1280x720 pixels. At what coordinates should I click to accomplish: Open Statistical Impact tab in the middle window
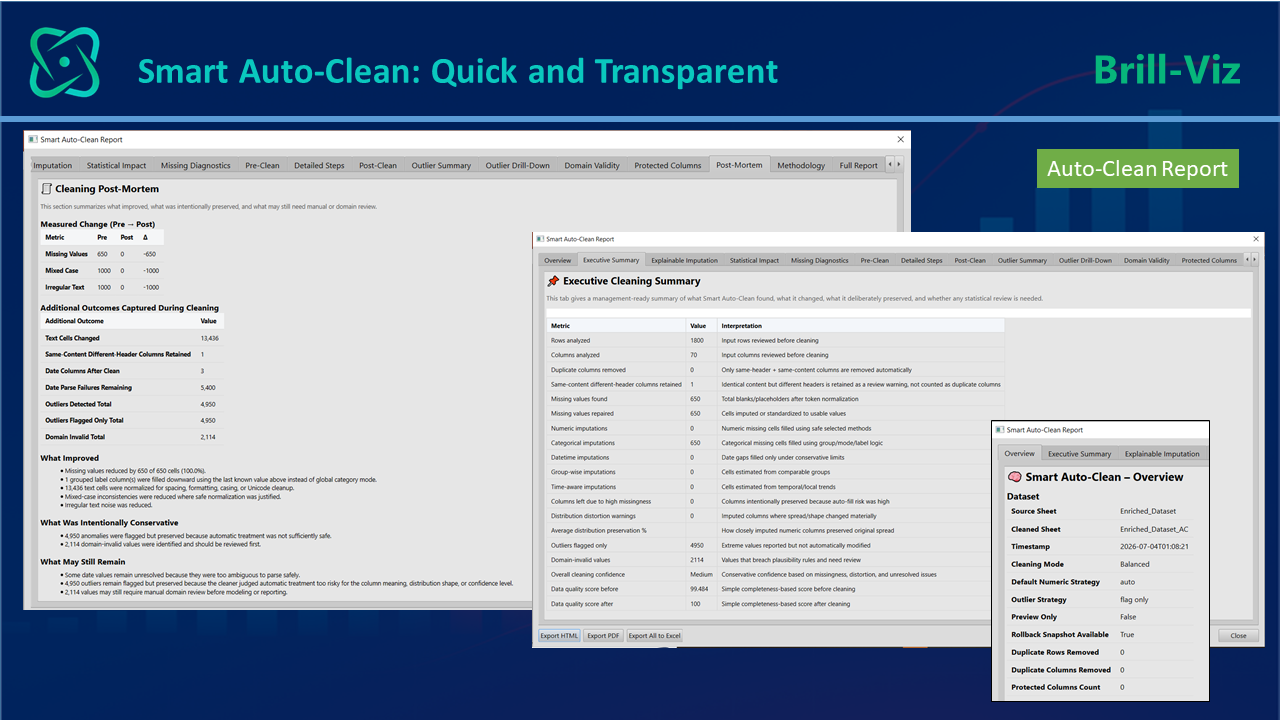coord(754,260)
